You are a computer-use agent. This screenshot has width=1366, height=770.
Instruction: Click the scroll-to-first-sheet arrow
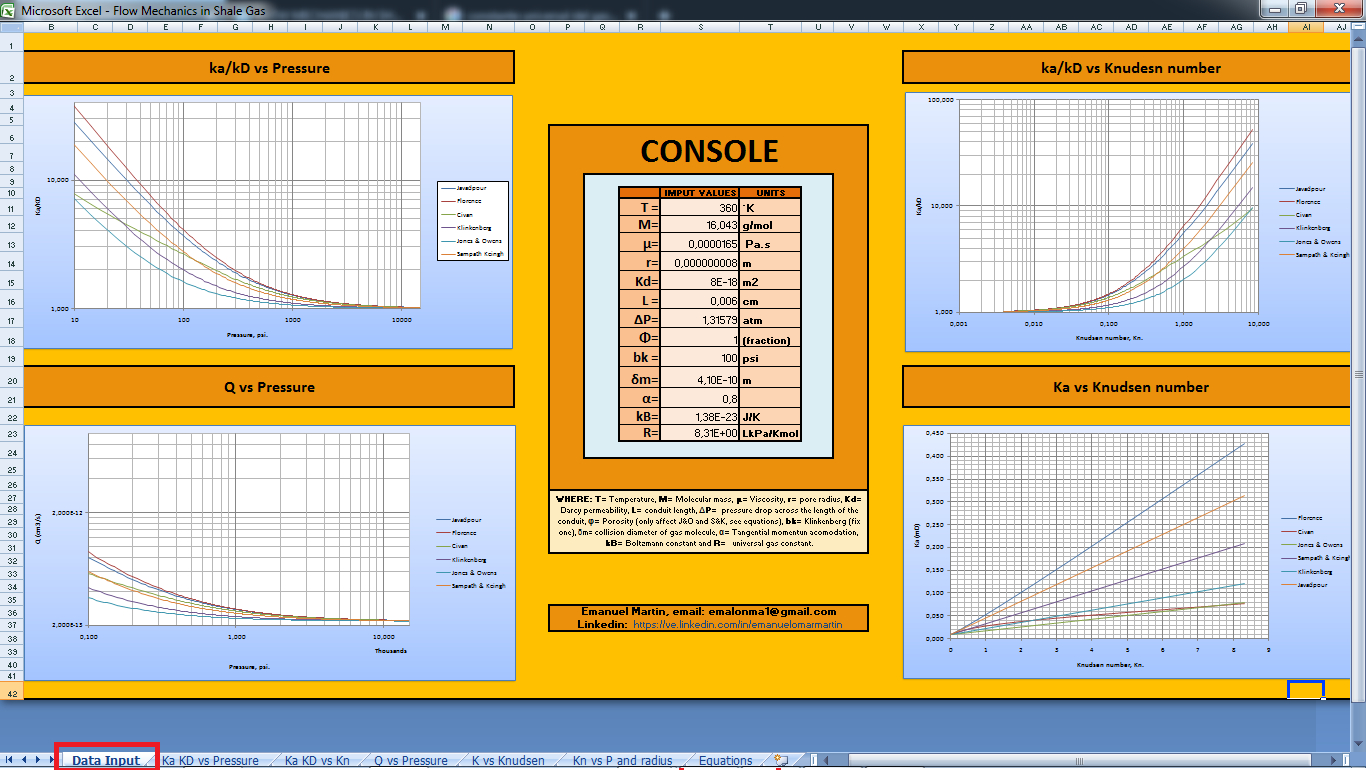[x=9, y=760]
